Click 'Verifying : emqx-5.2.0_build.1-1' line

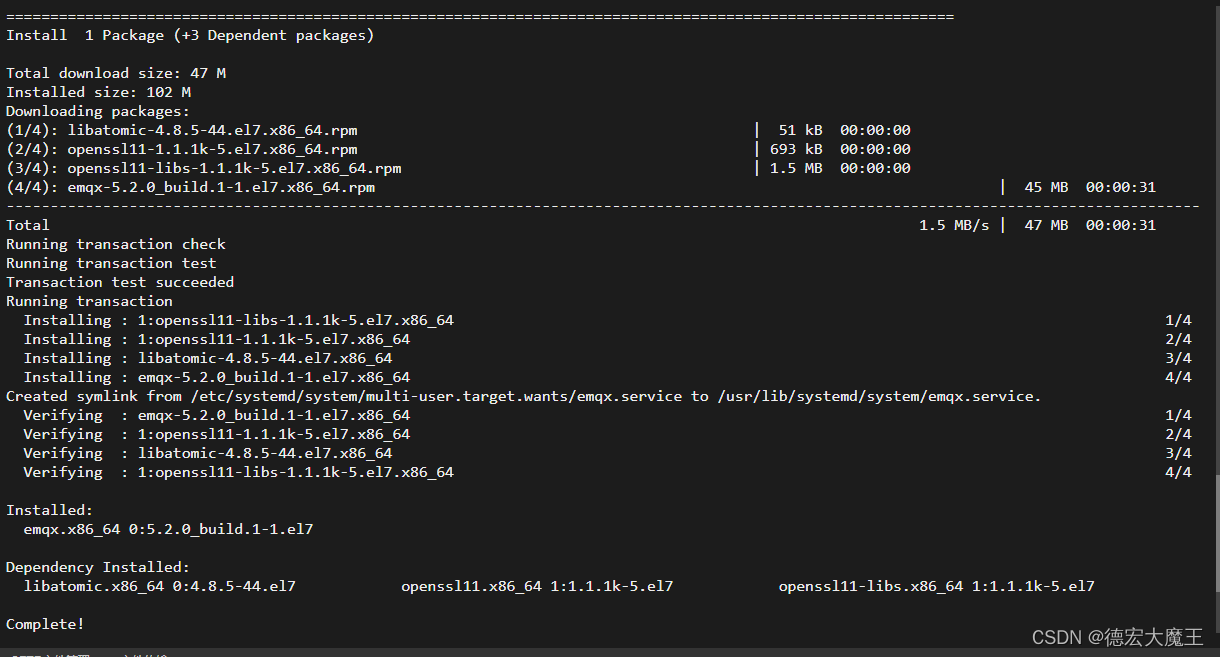pyautogui.click(x=608, y=415)
